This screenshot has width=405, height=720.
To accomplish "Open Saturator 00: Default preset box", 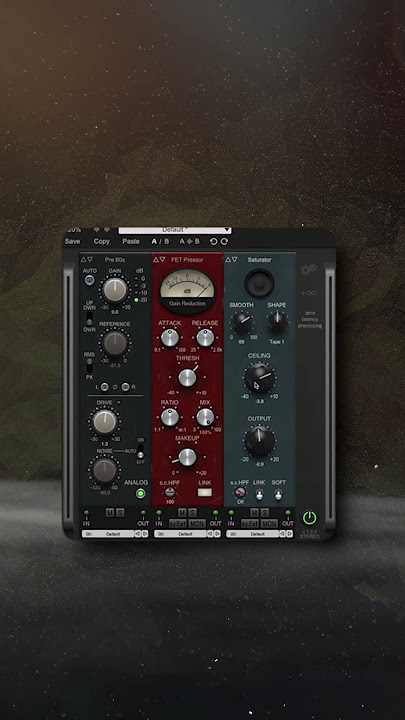I will coord(253,534).
